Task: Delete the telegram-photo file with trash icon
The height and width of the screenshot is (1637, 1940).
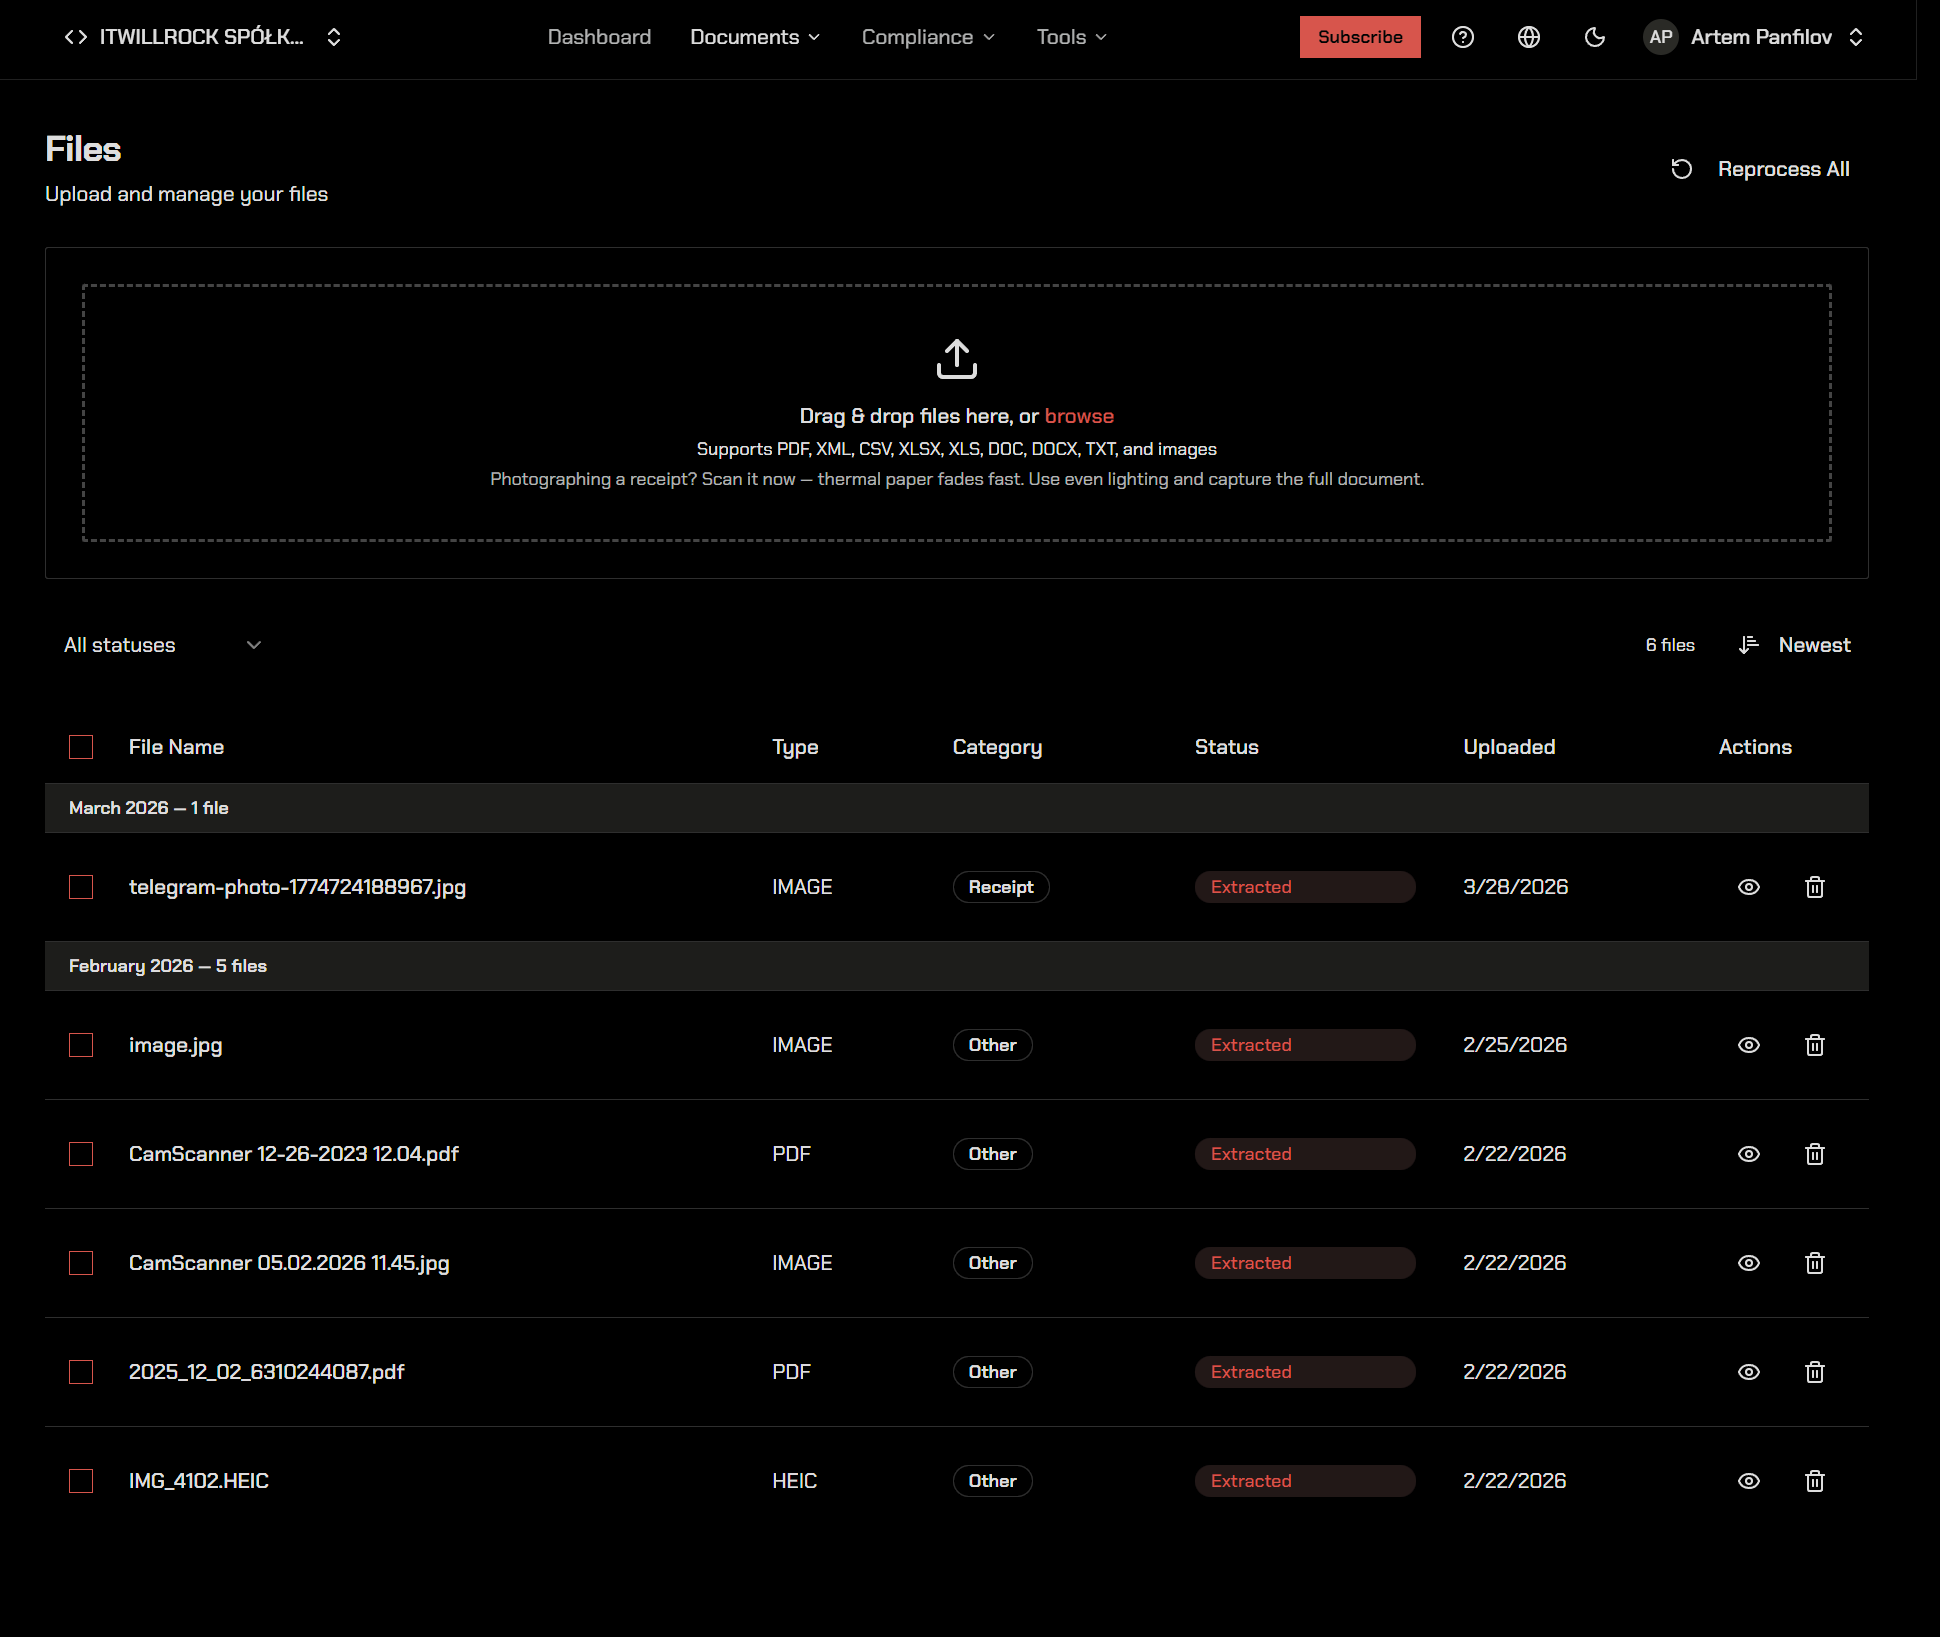Action: pyautogui.click(x=1814, y=887)
